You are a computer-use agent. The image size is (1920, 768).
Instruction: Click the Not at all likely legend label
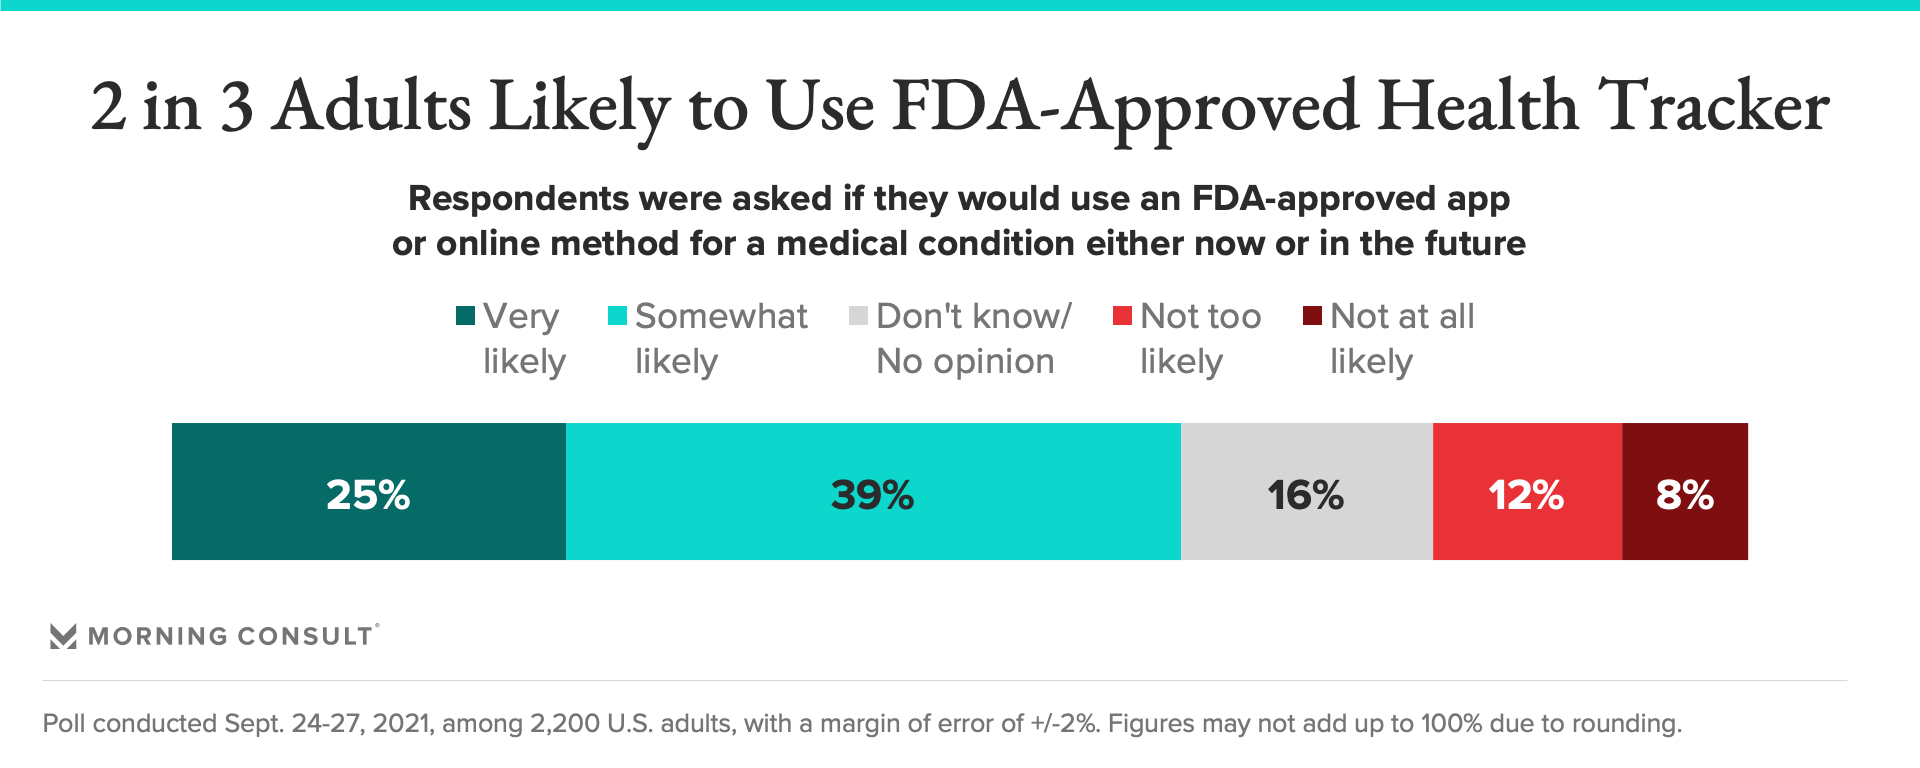tap(1401, 338)
